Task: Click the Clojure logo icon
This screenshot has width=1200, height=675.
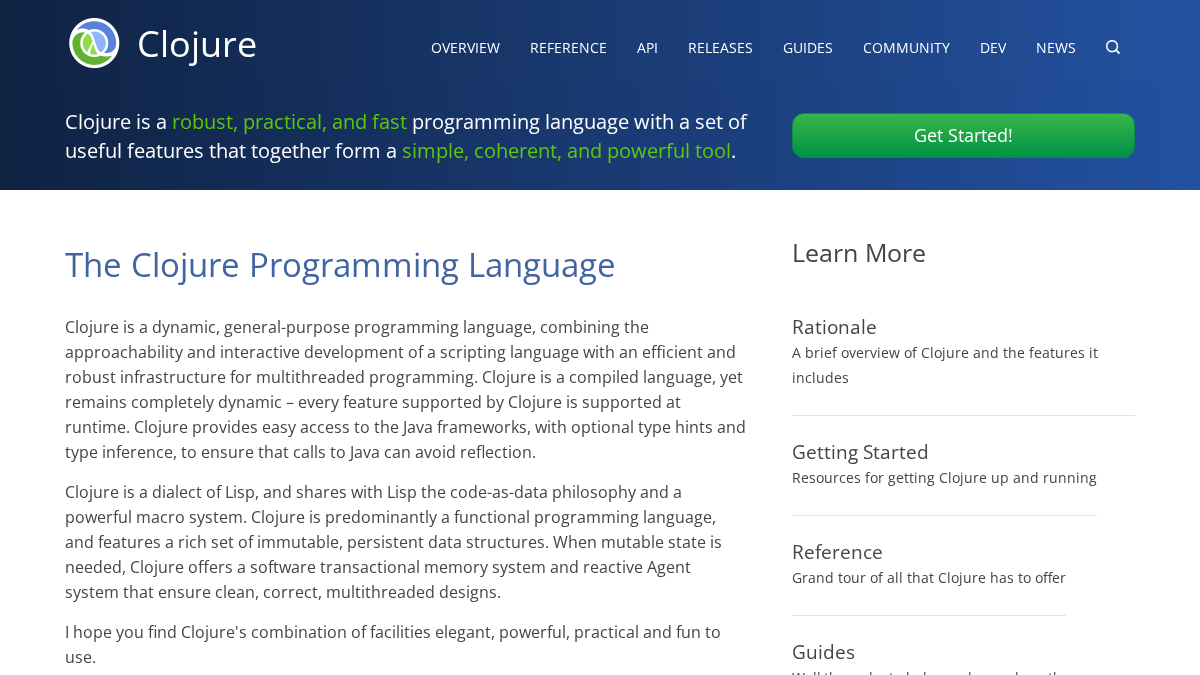Action: click(94, 43)
